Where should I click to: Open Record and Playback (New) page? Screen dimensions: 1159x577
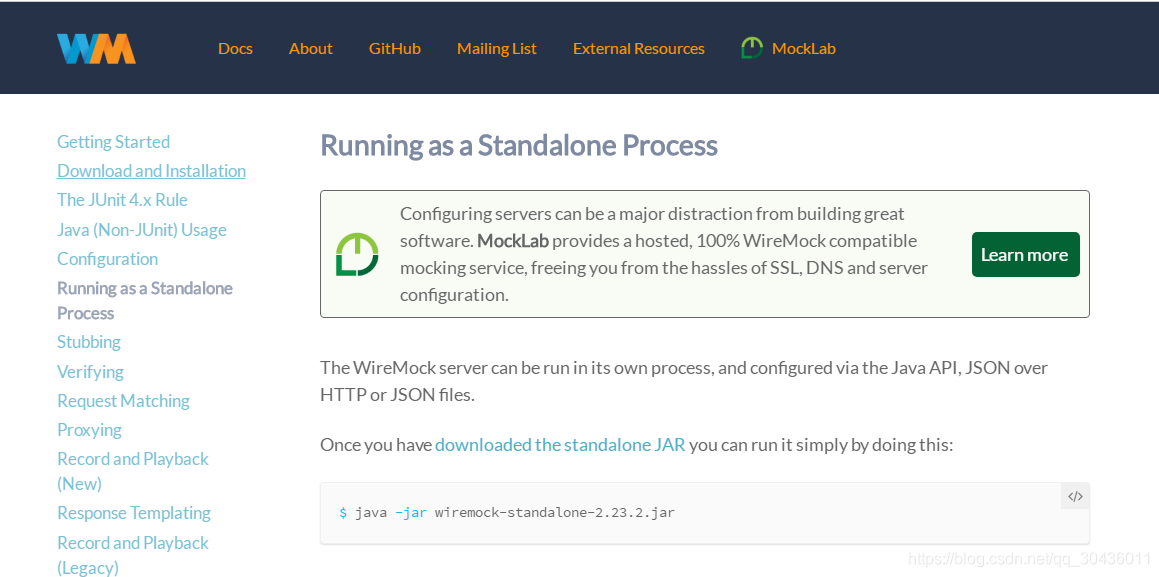pyautogui.click(x=133, y=471)
